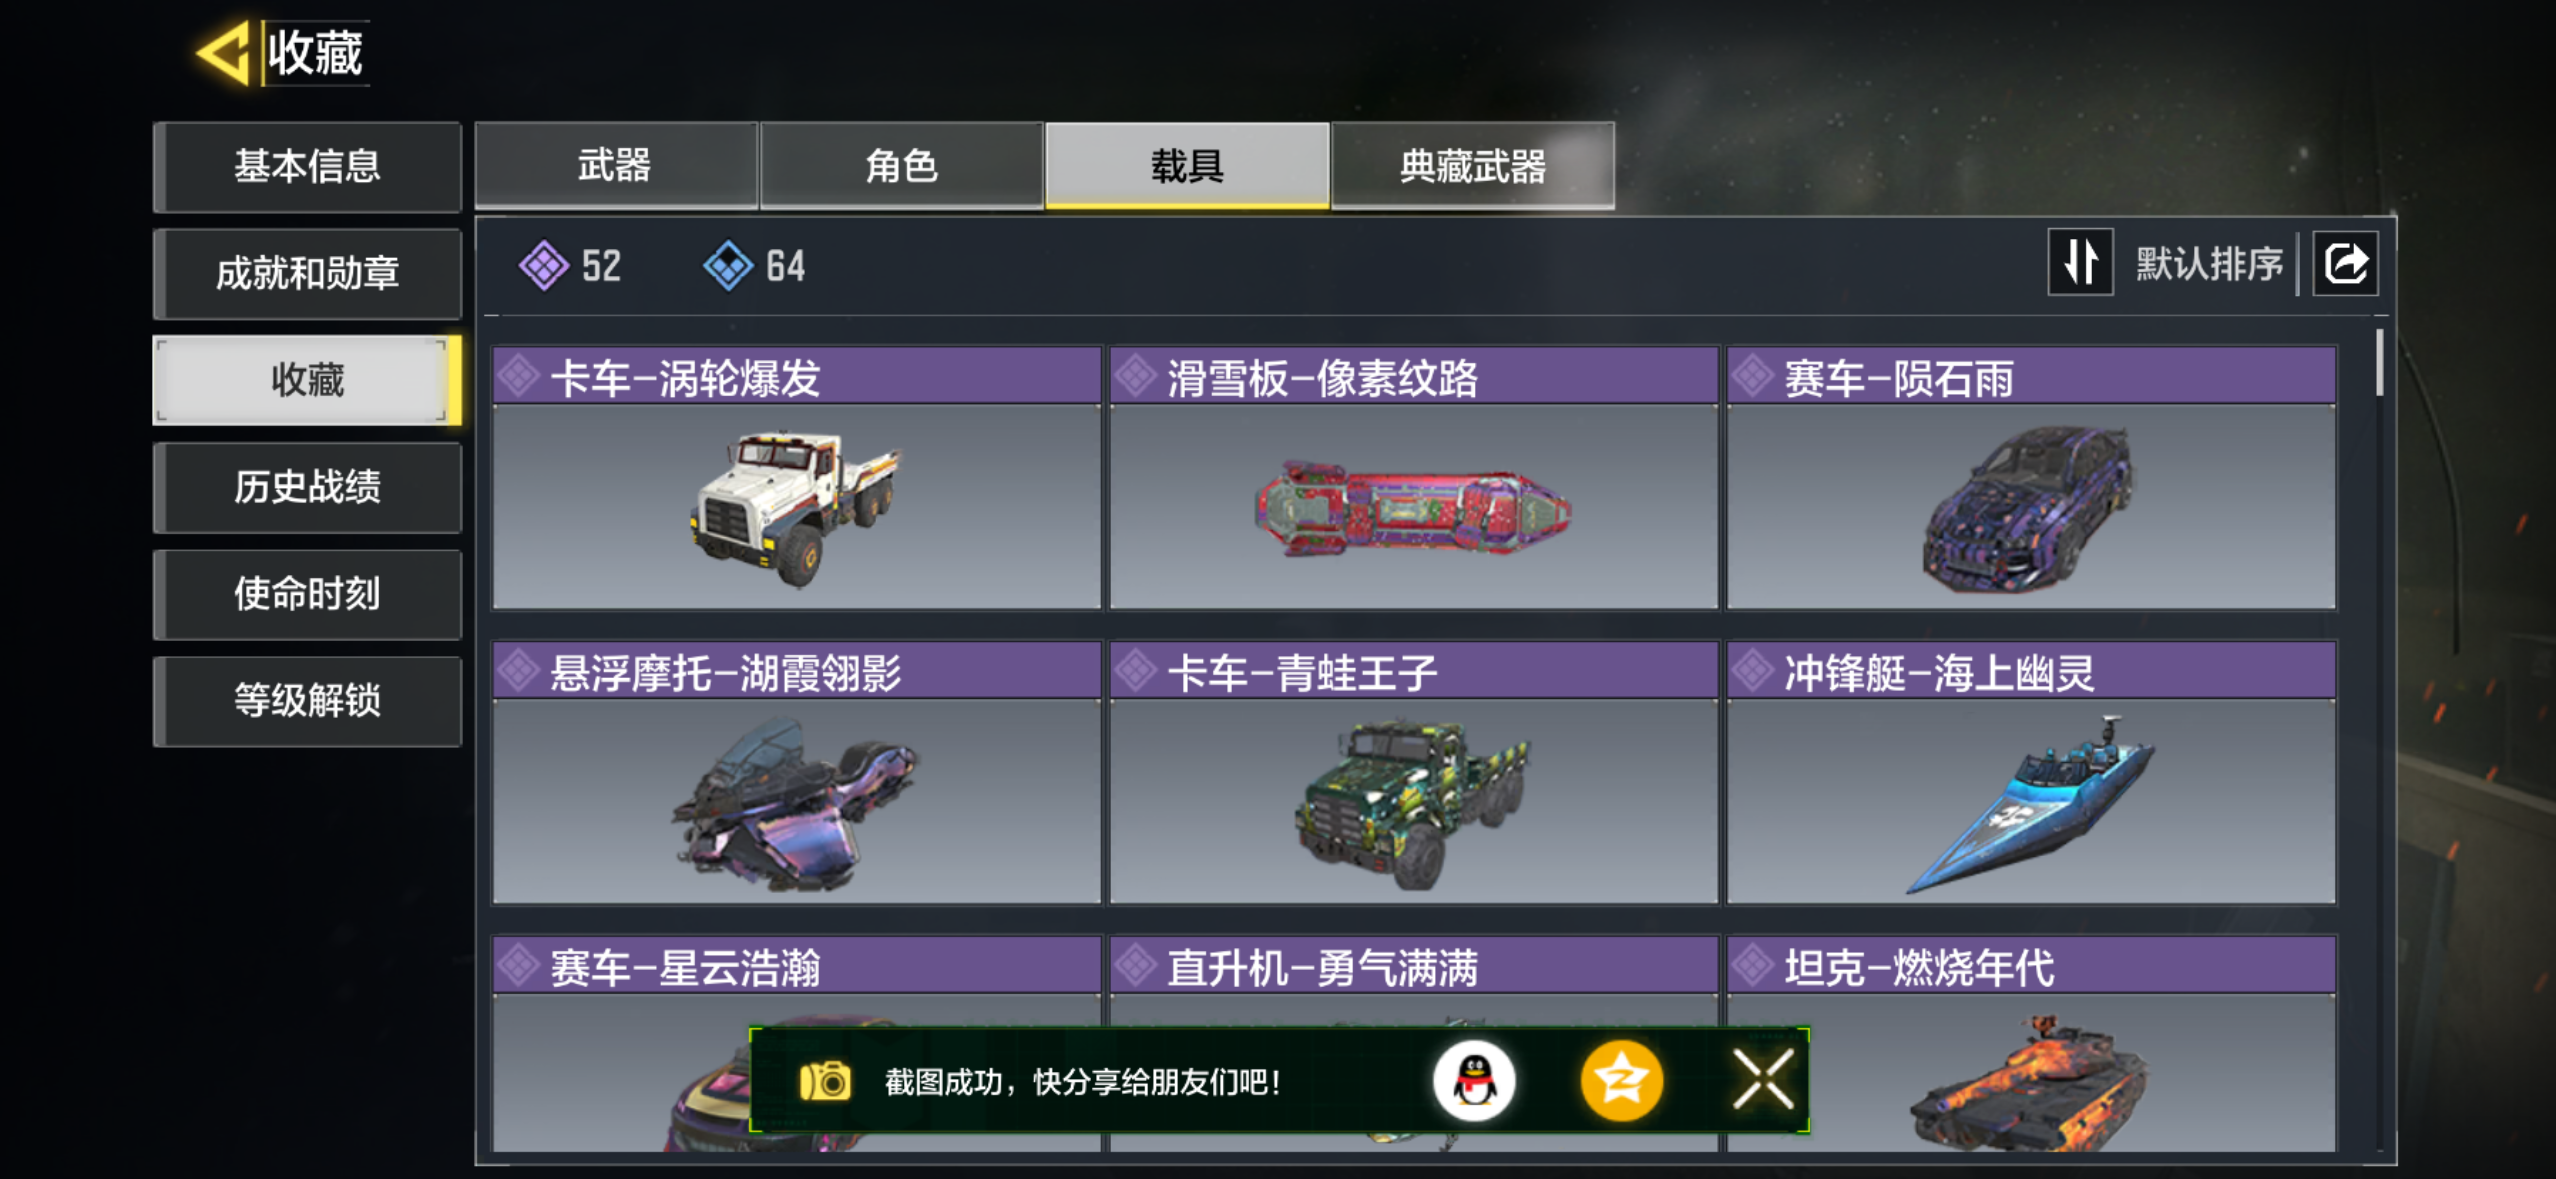Dismiss the screenshot success banner
This screenshot has height=1179, width=2556.
tap(1764, 1080)
